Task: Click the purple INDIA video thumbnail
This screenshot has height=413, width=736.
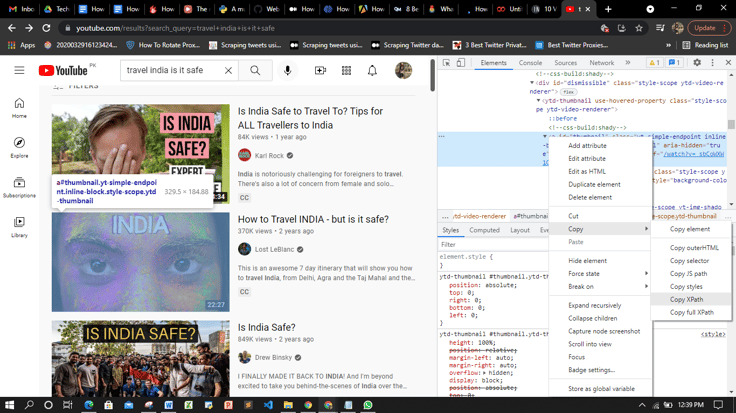Action: (140, 262)
